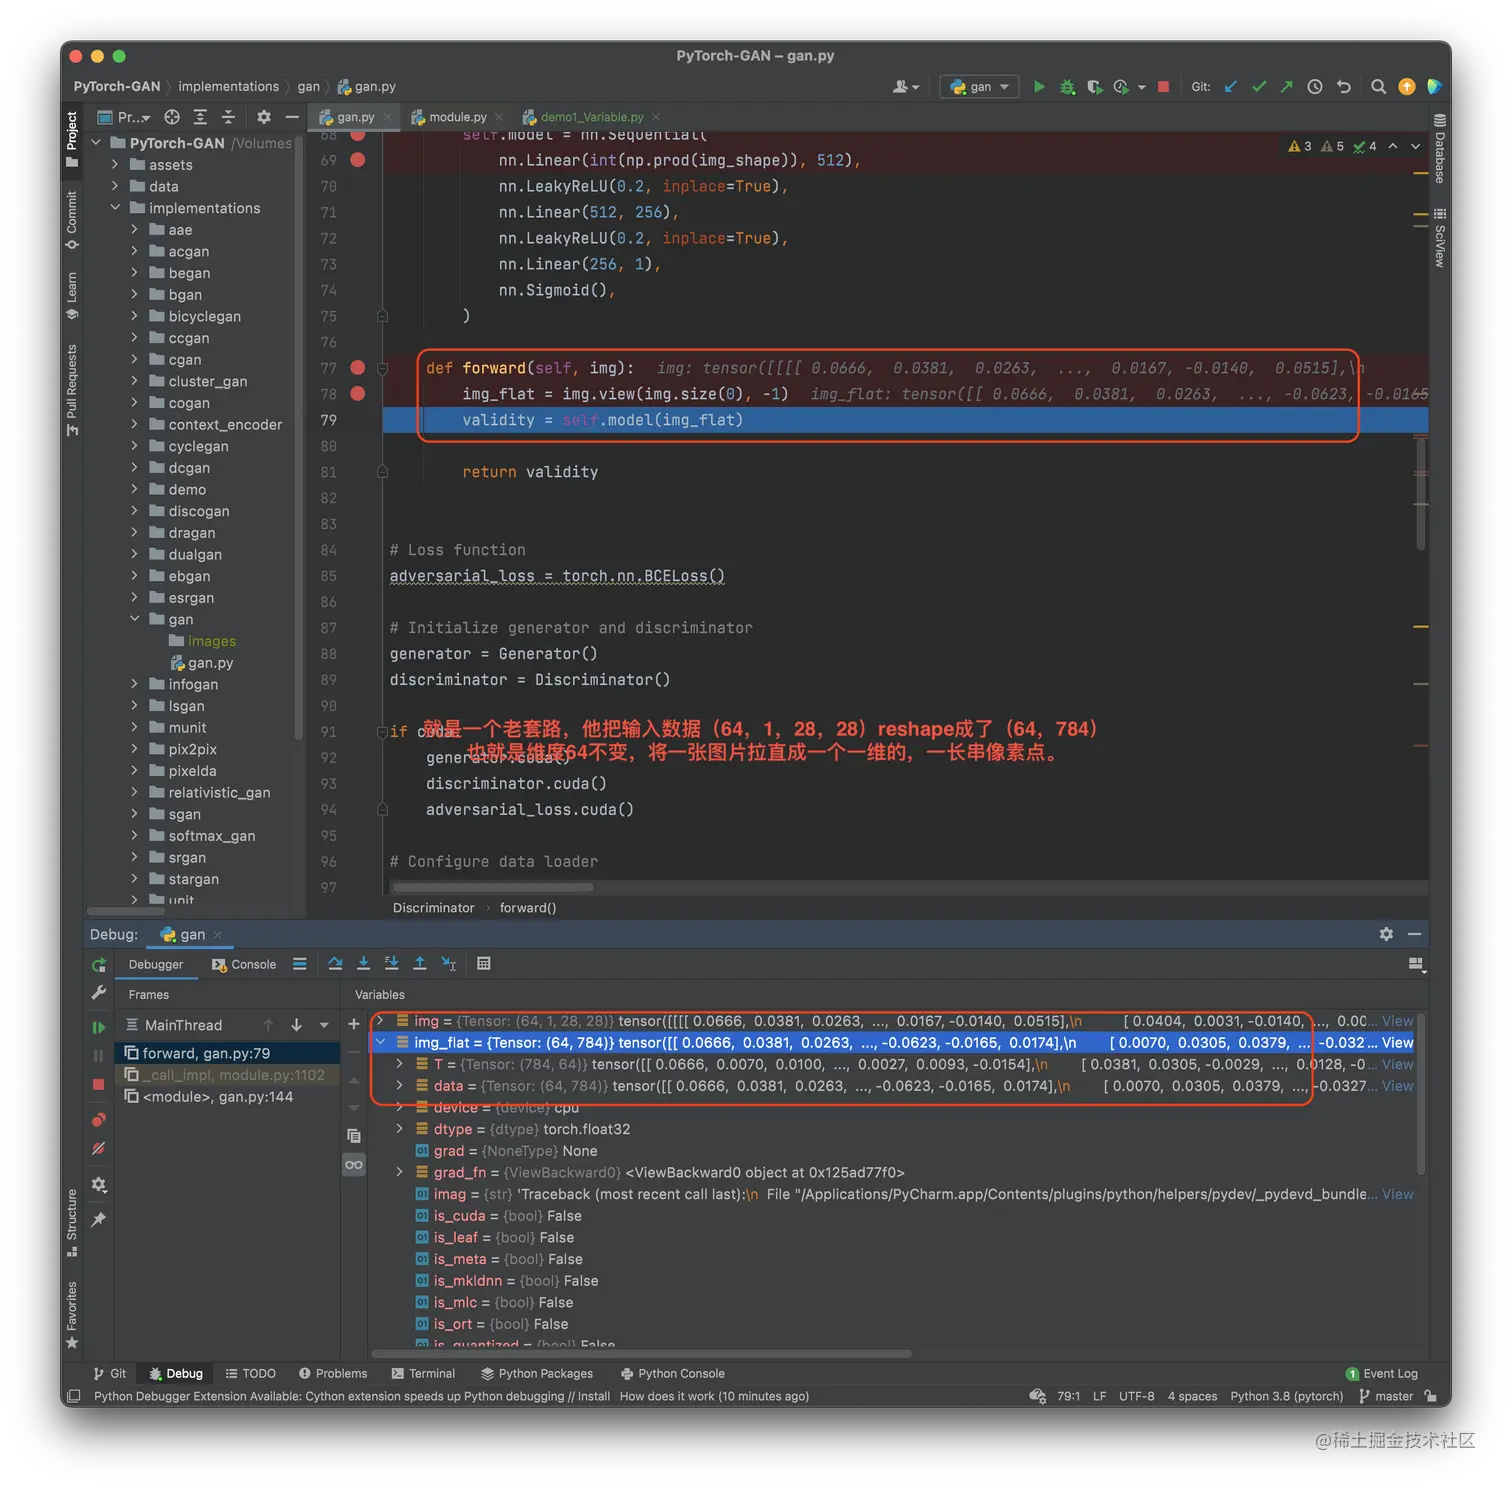Add new watch with plus icon
The image size is (1512, 1487).
353,1024
